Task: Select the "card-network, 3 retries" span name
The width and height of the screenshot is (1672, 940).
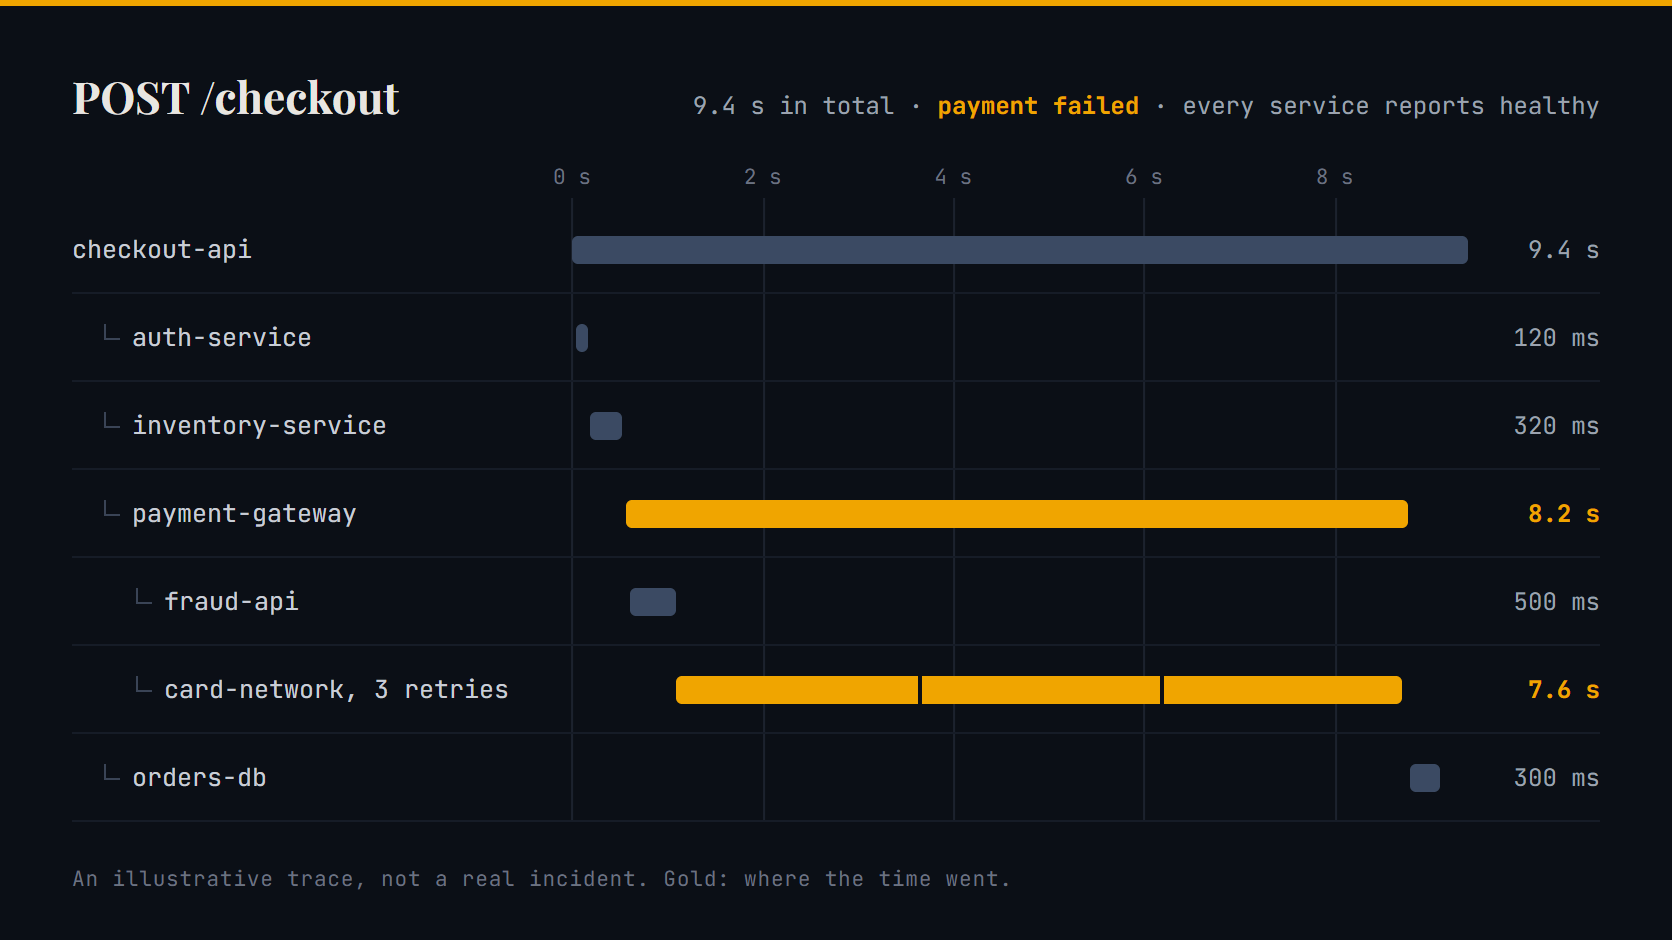Action: tap(336, 690)
